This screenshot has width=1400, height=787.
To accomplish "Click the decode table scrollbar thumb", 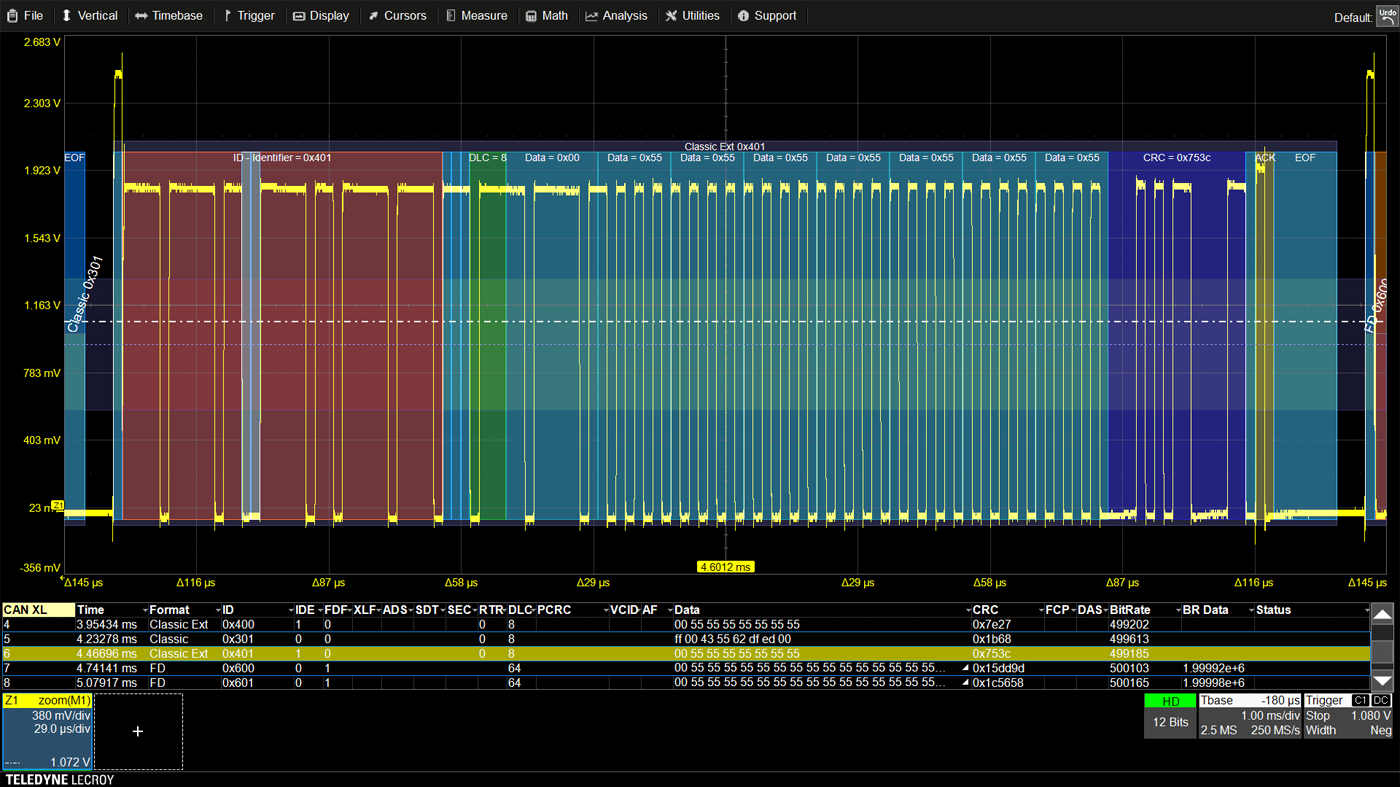I will 1381,651.
